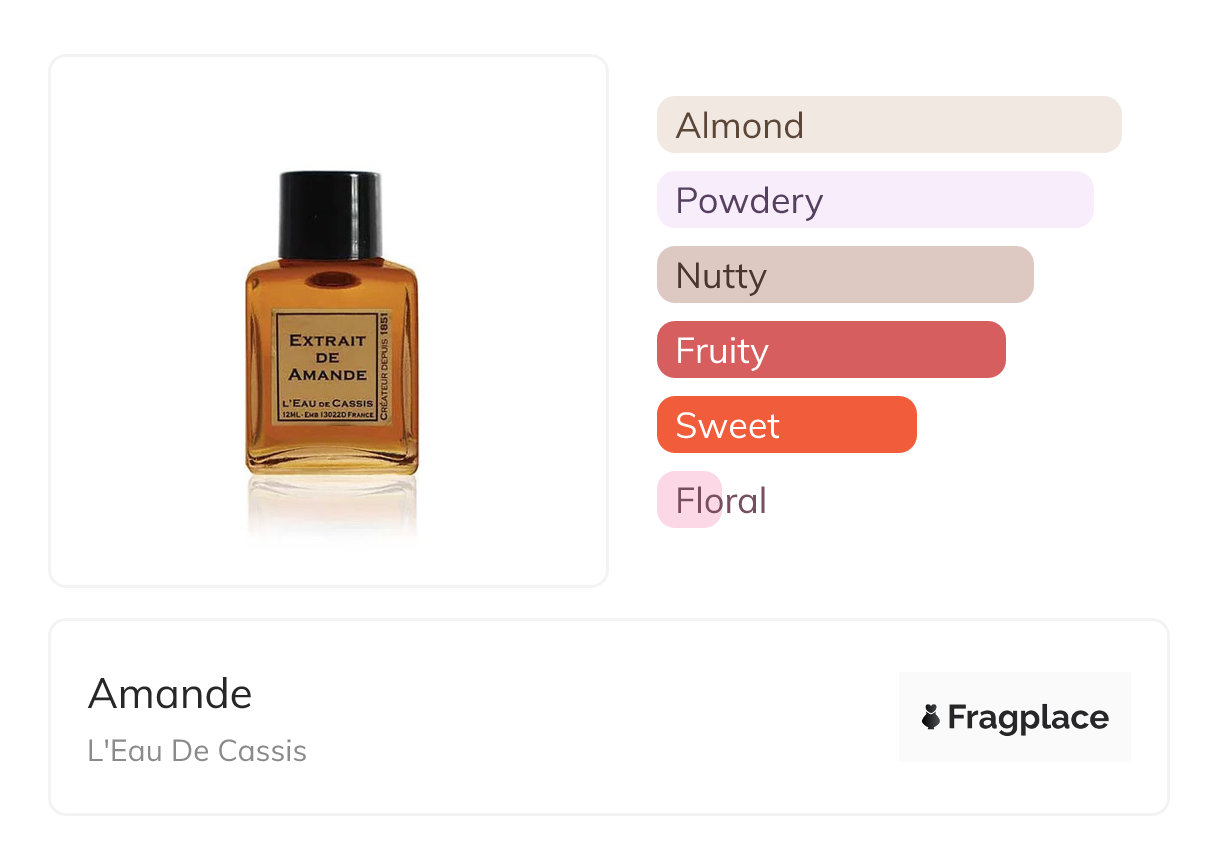1218x864 pixels.
Task: Open the Amande fragrance title
Action: [170, 693]
